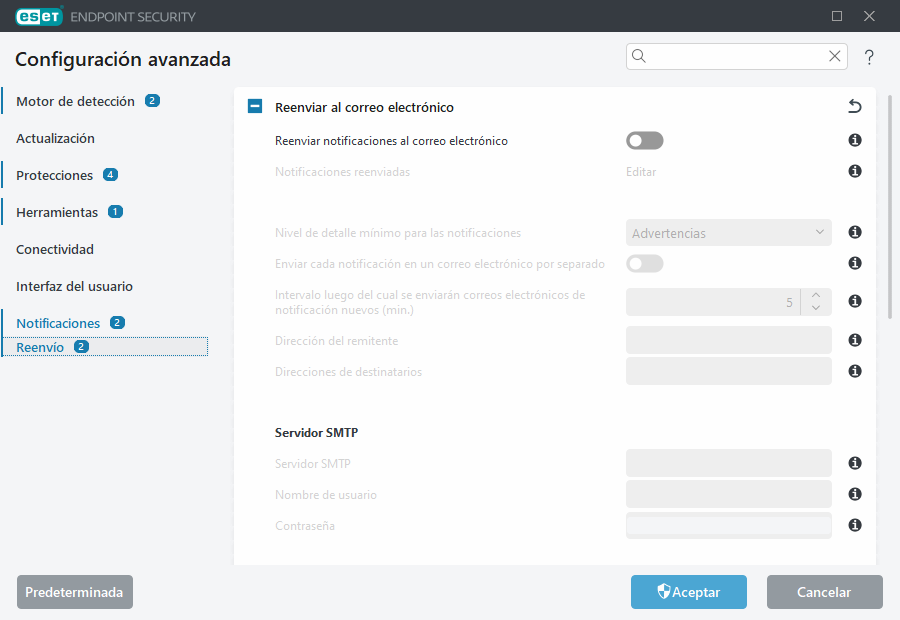The image size is (900, 620).
Task: Click the info icon beside Contraseña
Action: click(854, 525)
